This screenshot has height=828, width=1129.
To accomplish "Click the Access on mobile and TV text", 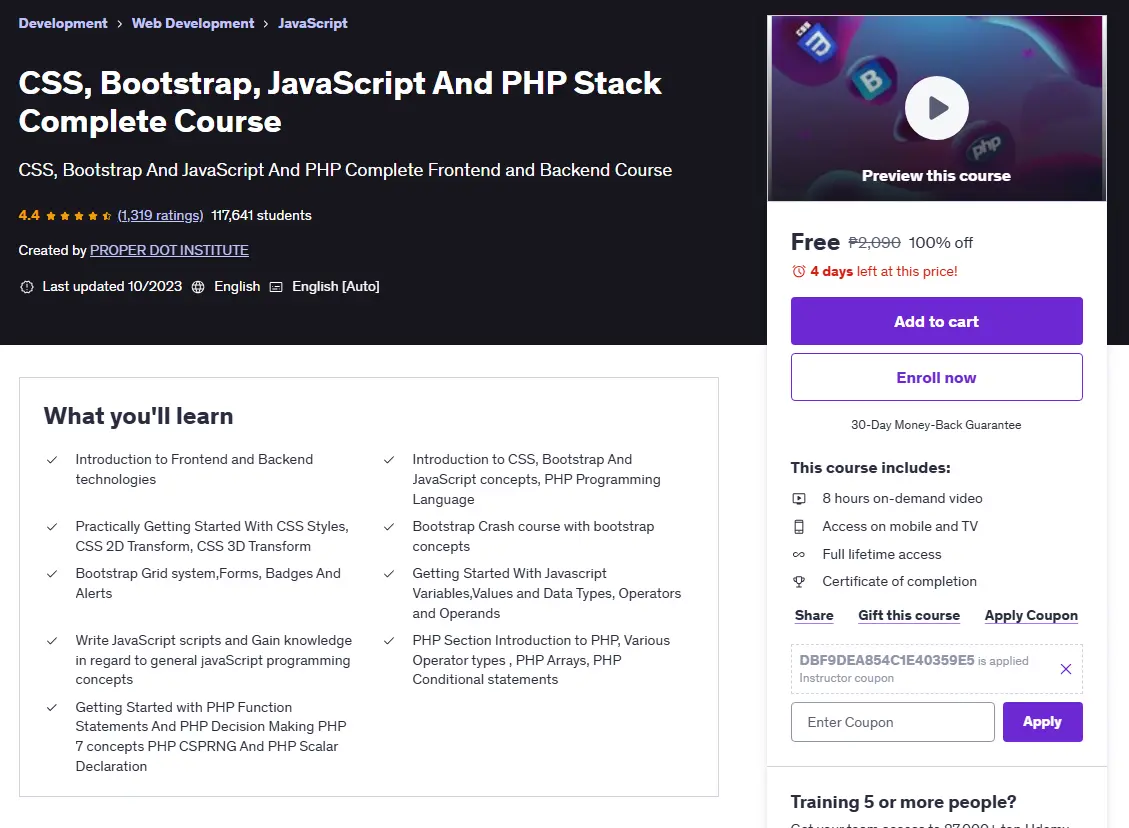I will (900, 526).
